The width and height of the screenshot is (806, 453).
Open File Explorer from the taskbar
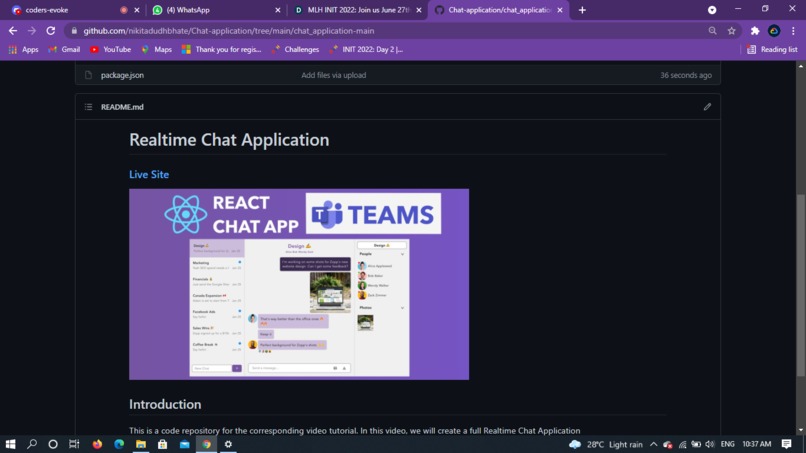pyautogui.click(x=141, y=444)
